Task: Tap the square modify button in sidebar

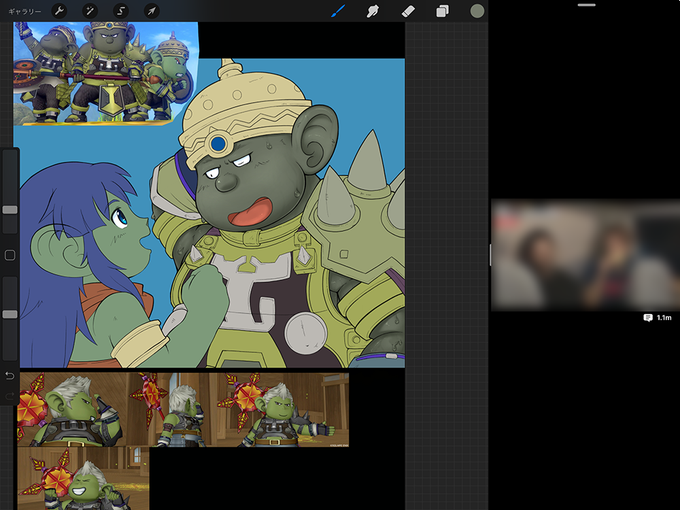Action: click(10, 255)
